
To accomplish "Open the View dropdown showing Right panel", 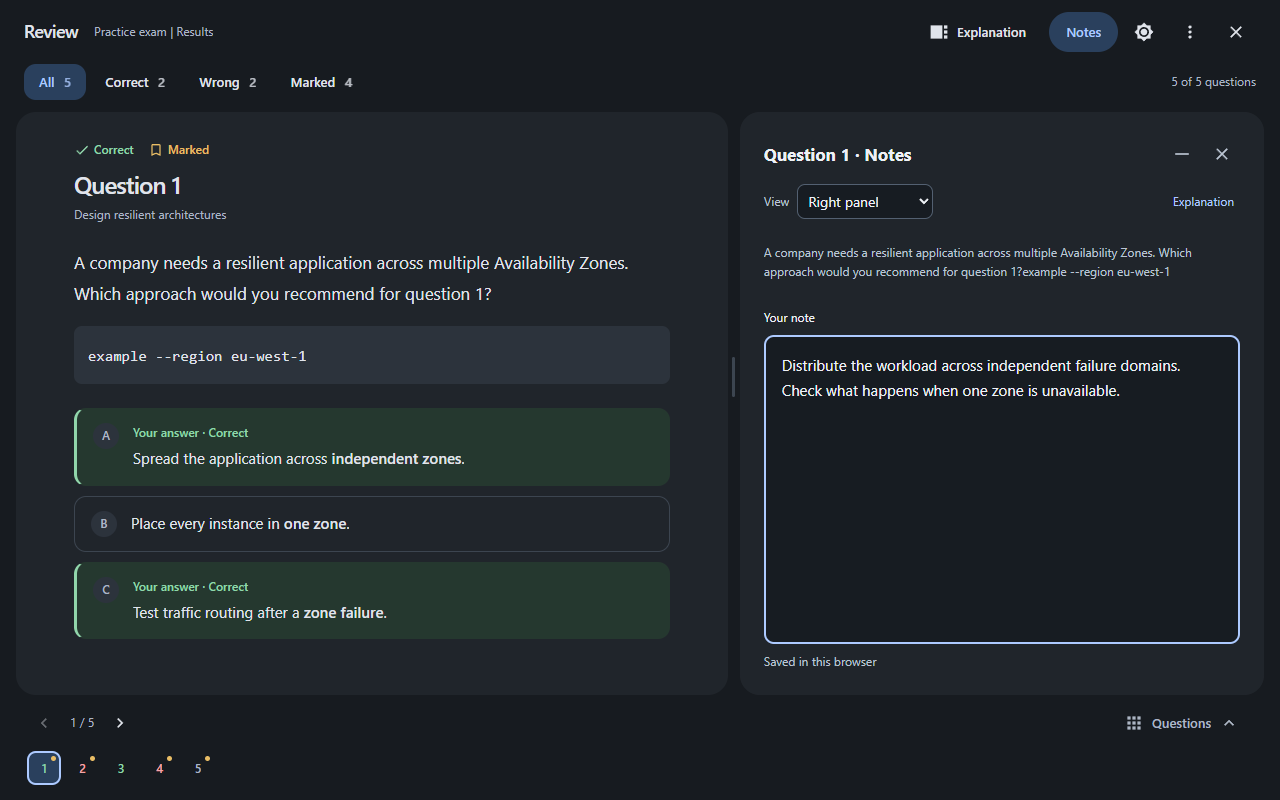I will point(865,202).
